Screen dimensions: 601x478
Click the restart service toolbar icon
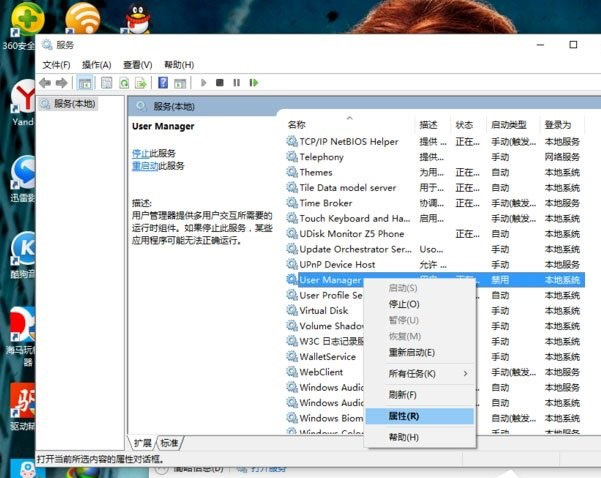click(x=254, y=83)
